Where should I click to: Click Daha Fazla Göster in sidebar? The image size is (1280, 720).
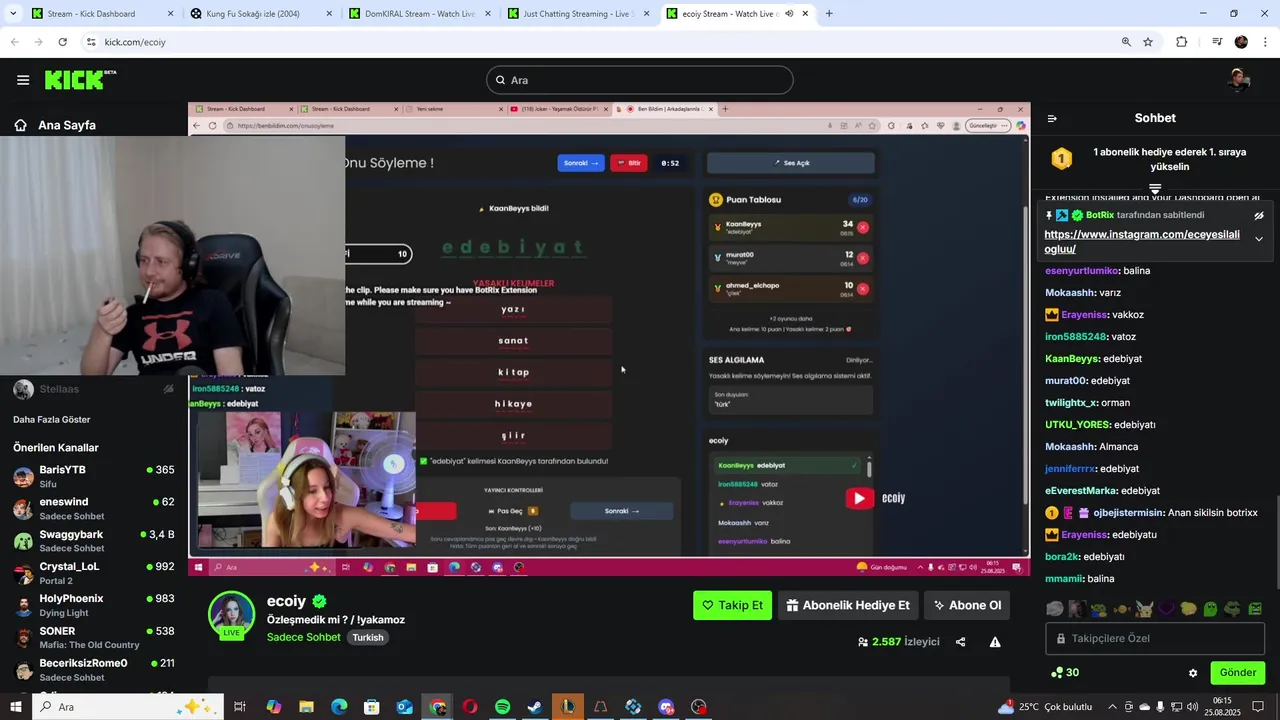click(52, 419)
